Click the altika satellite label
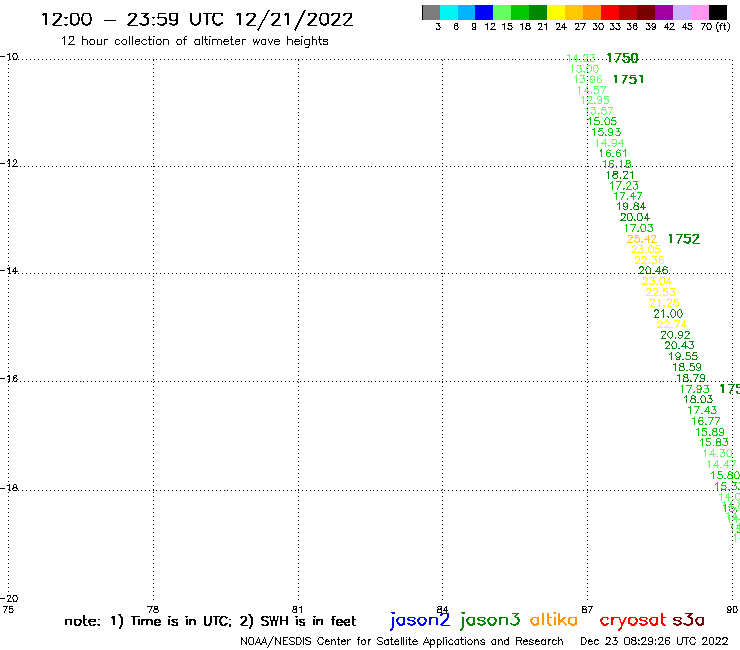 point(554,620)
